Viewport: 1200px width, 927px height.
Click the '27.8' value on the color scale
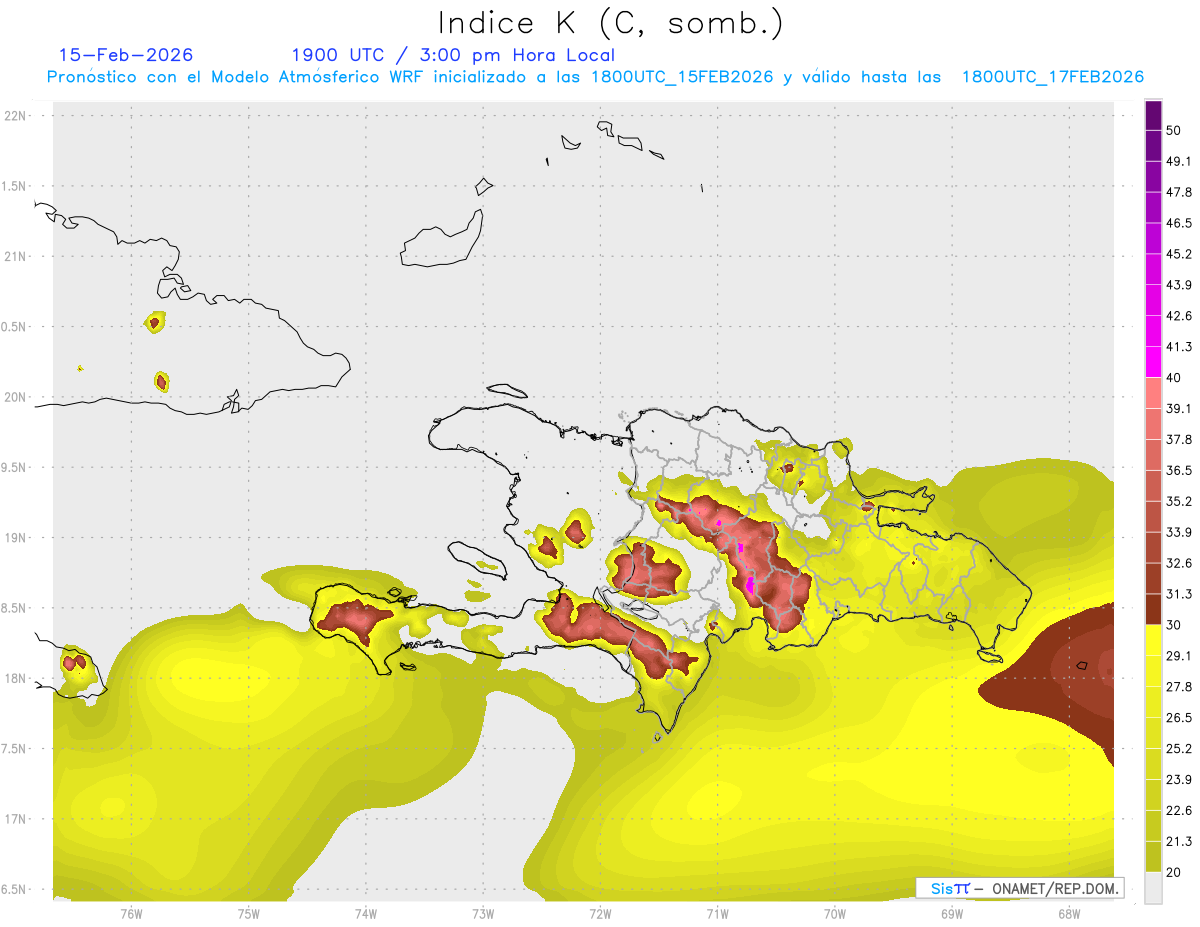click(1178, 687)
